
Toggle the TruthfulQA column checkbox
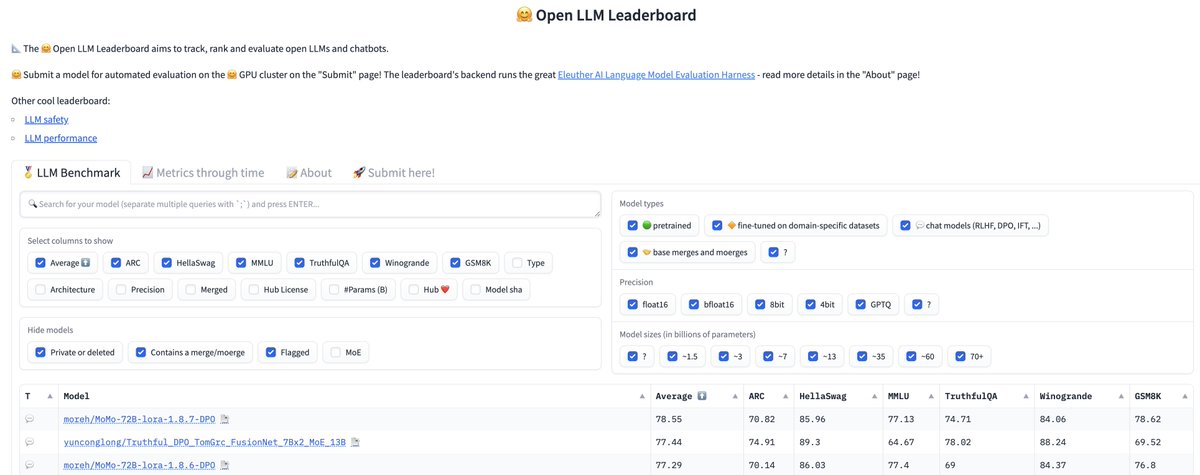tap(298, 263)
